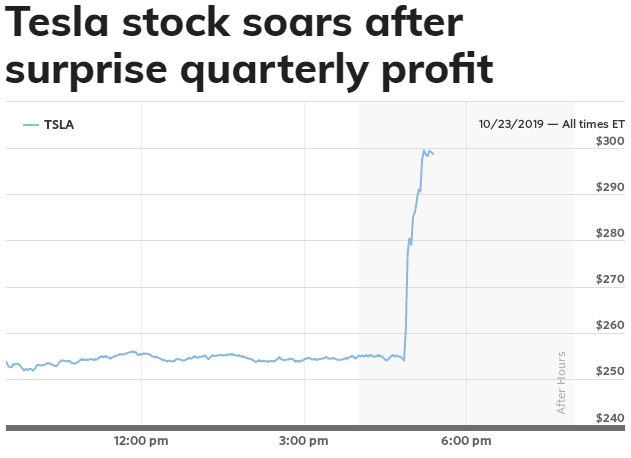Click the $280 price axis label
631x458 pixels.
tap(609, 233)
